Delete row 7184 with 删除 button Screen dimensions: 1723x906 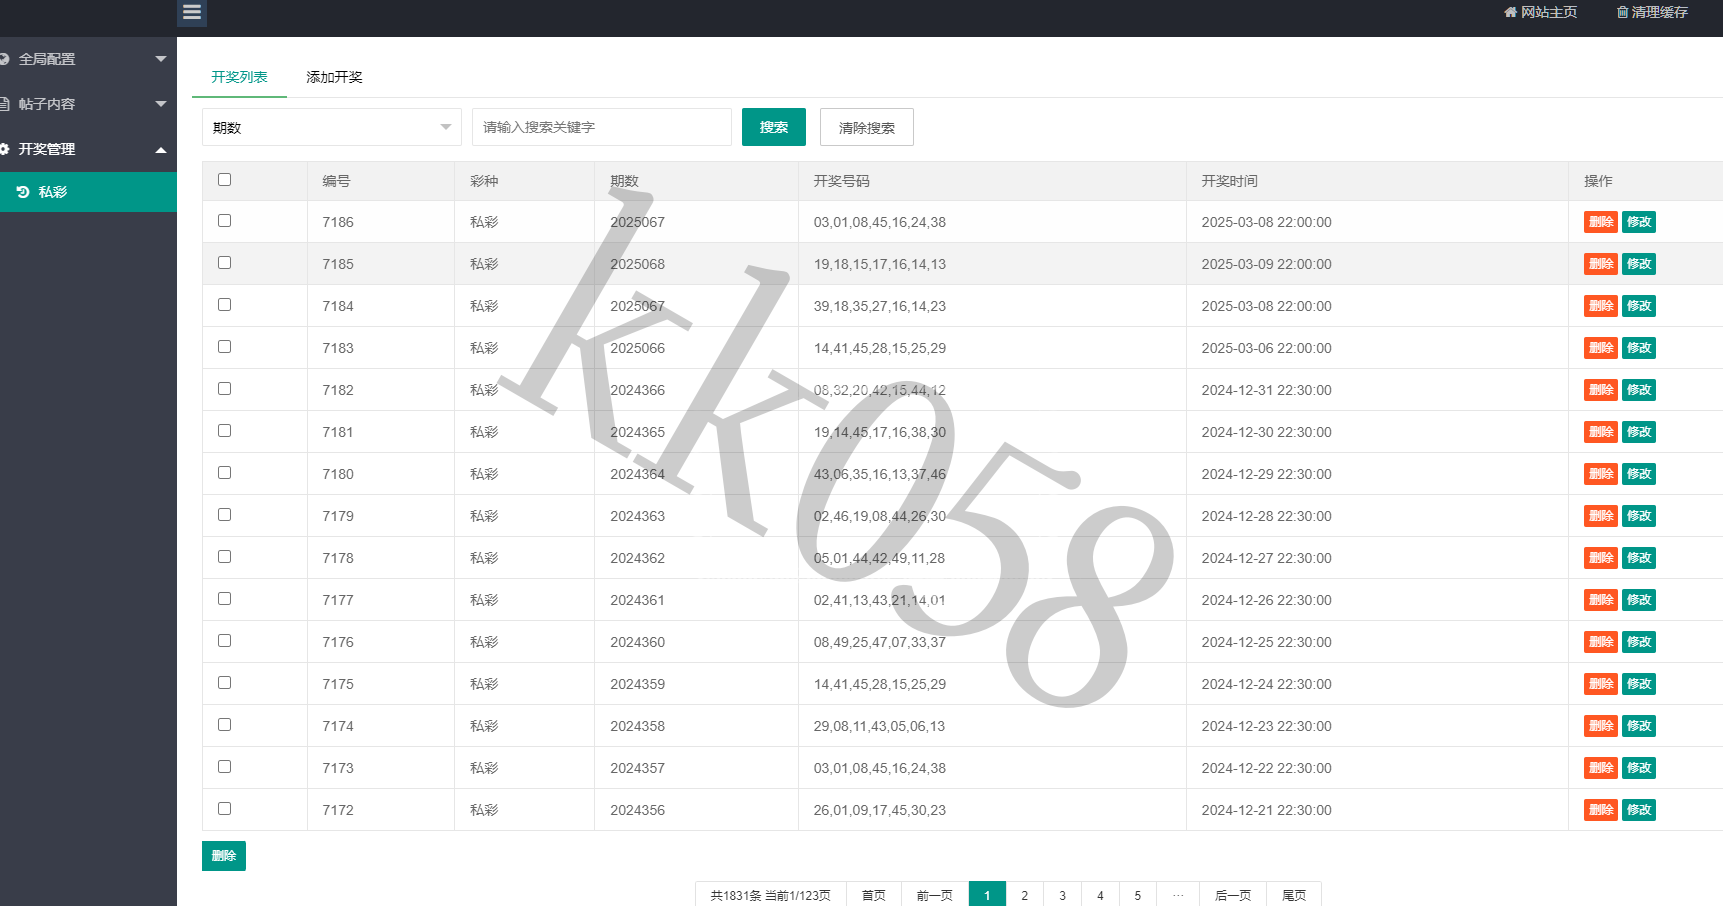pos(1601,306)
